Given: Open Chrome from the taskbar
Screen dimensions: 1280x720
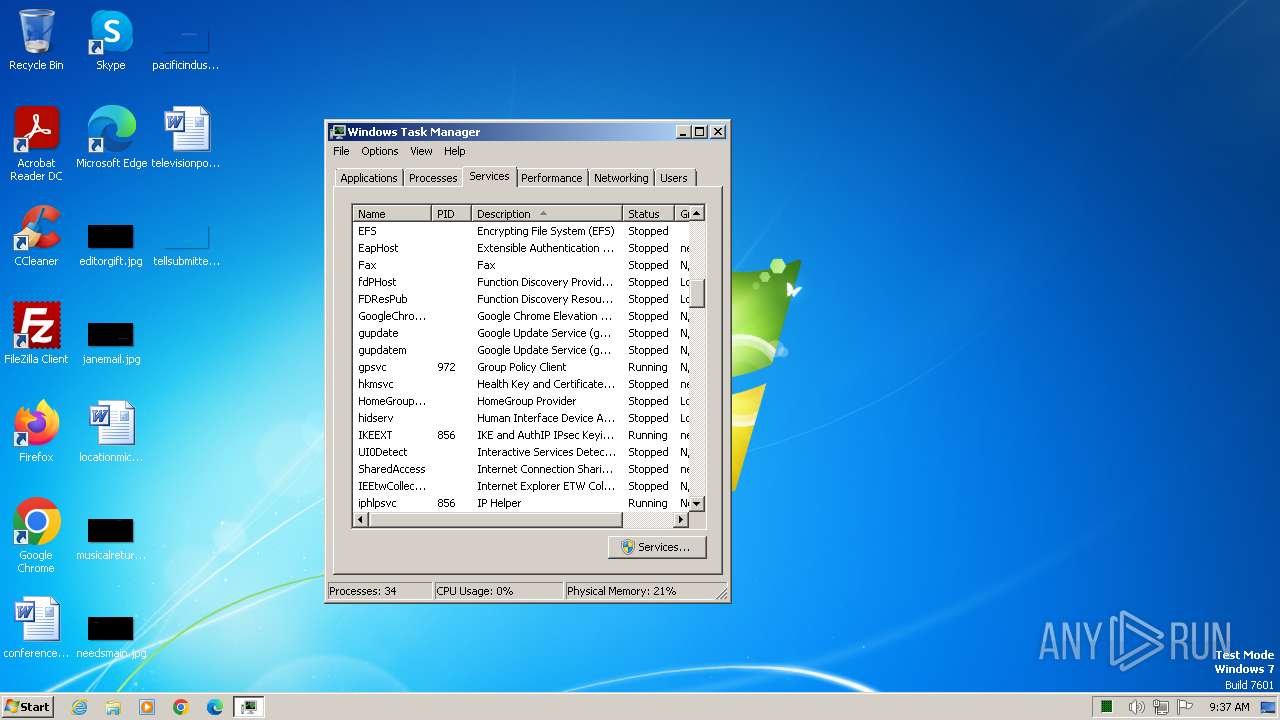Looking at the screenshot, I should (x=181, y=707).
